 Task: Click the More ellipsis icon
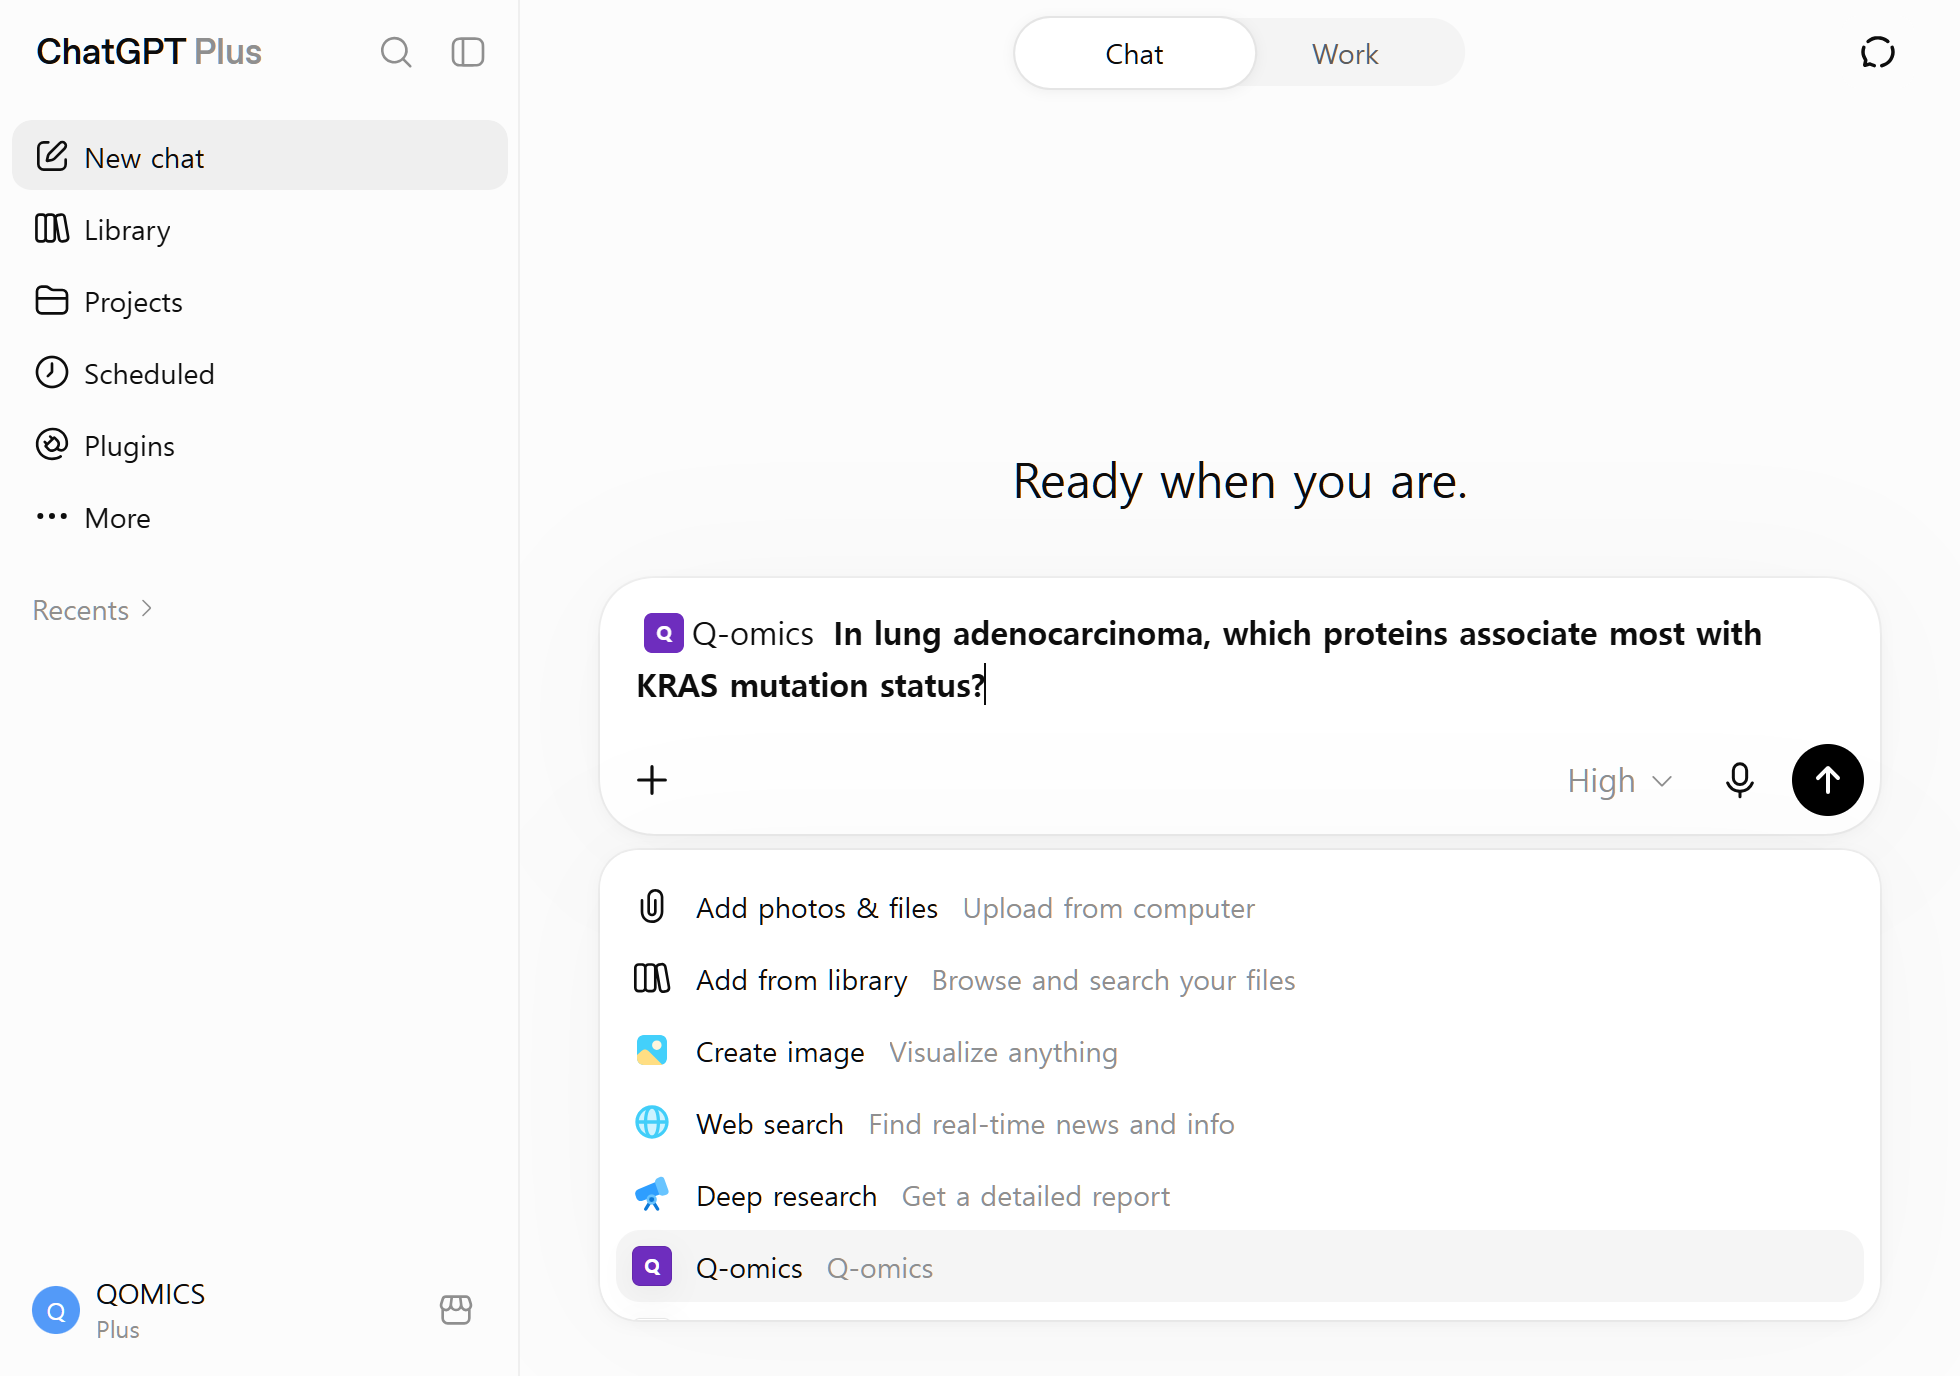pyautogui.click(x=52, y=516)
